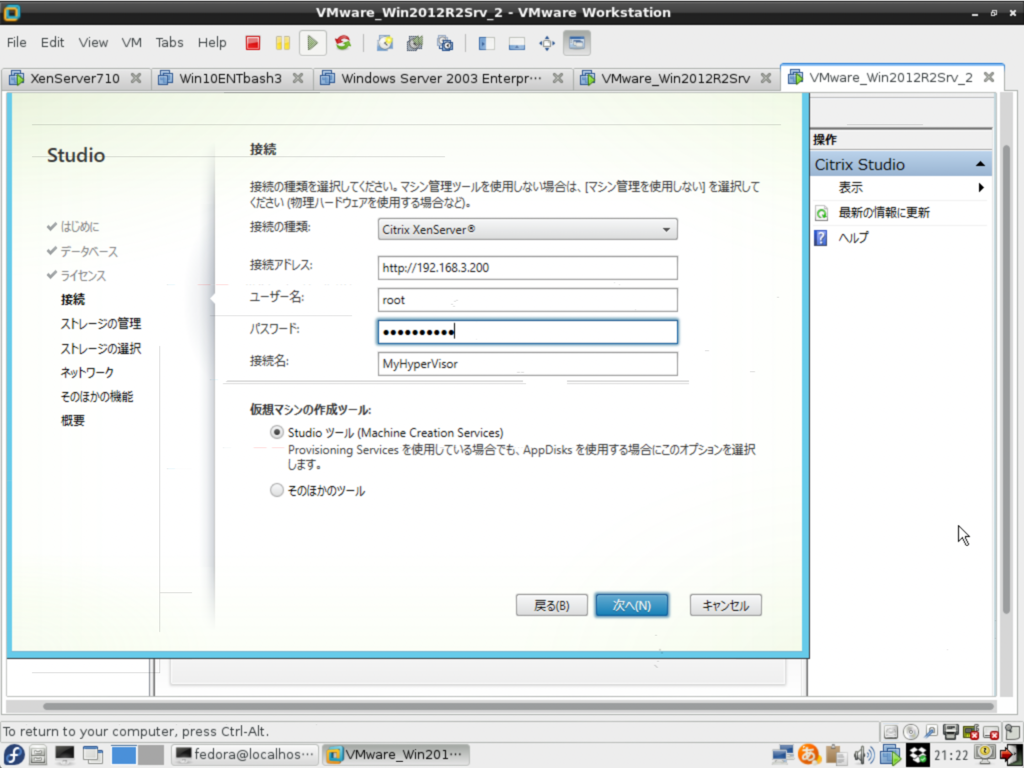Click the logout exit icon in tray
The image size is (1024, 768).
click(x=1010, y=754)
